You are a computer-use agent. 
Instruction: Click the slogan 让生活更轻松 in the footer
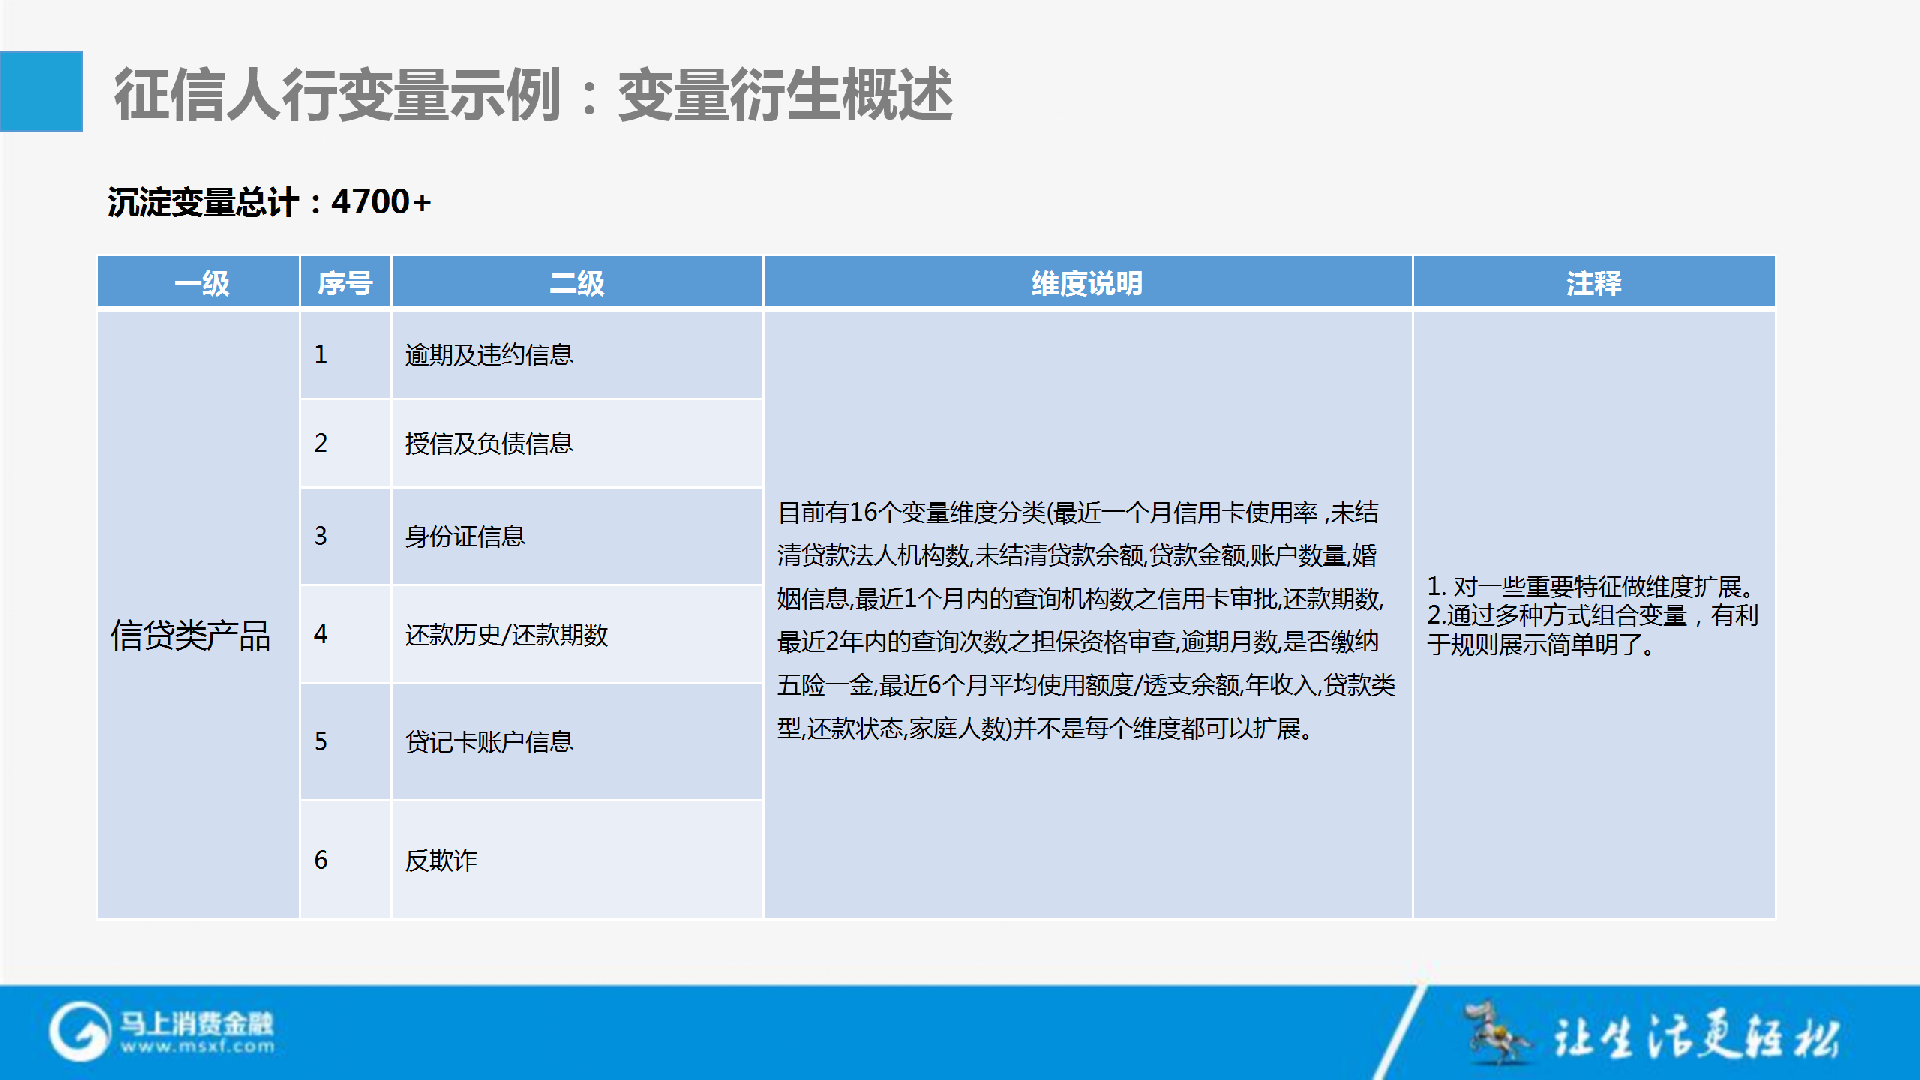pyautogui.click(x=1697, y=1036)
